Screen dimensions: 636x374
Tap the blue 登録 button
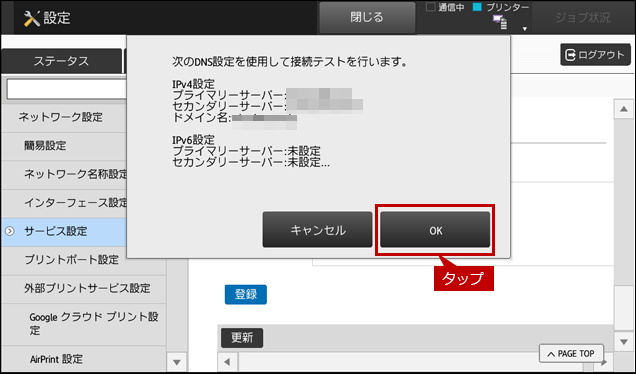coord(246,294)
